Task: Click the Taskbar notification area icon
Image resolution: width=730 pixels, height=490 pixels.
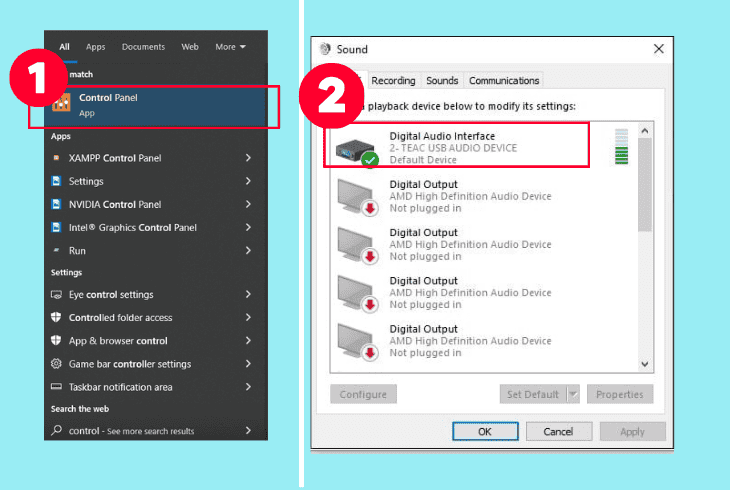Action: tap(56, 387)
